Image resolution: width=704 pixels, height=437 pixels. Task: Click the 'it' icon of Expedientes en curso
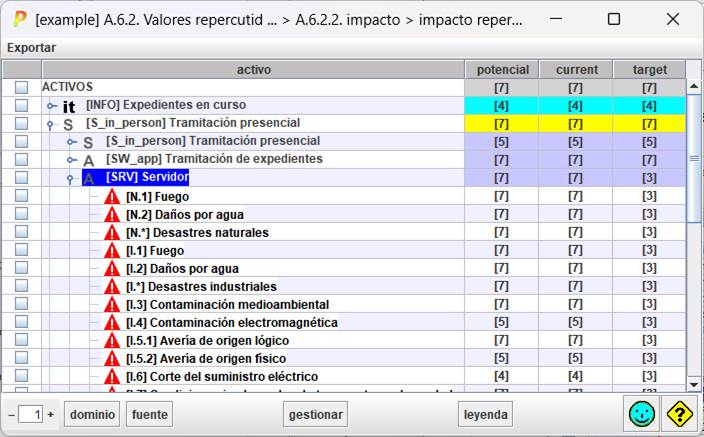coord(69,106)
